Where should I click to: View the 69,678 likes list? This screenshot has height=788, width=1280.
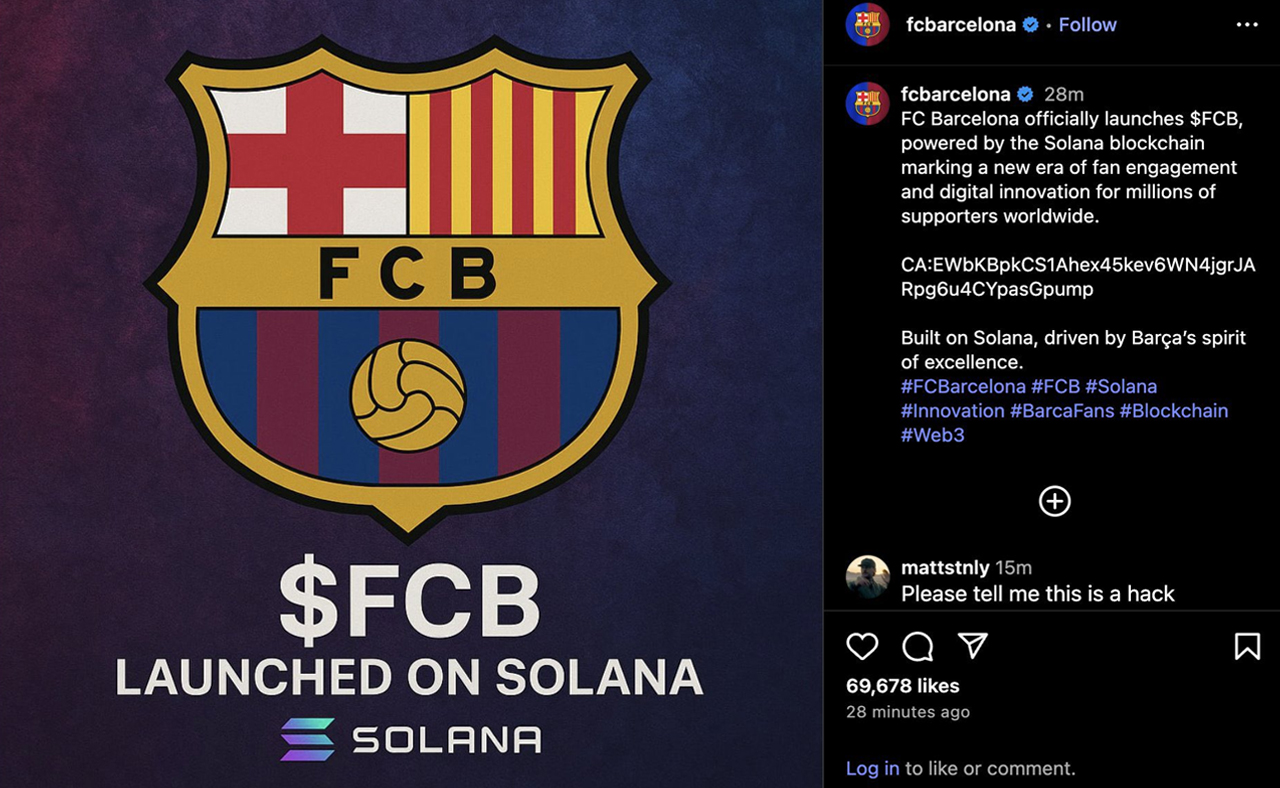902,686
